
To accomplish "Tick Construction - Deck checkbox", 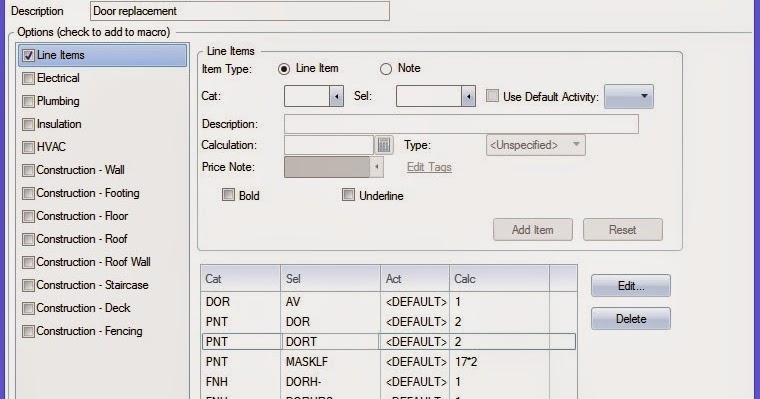I will 28,308.
